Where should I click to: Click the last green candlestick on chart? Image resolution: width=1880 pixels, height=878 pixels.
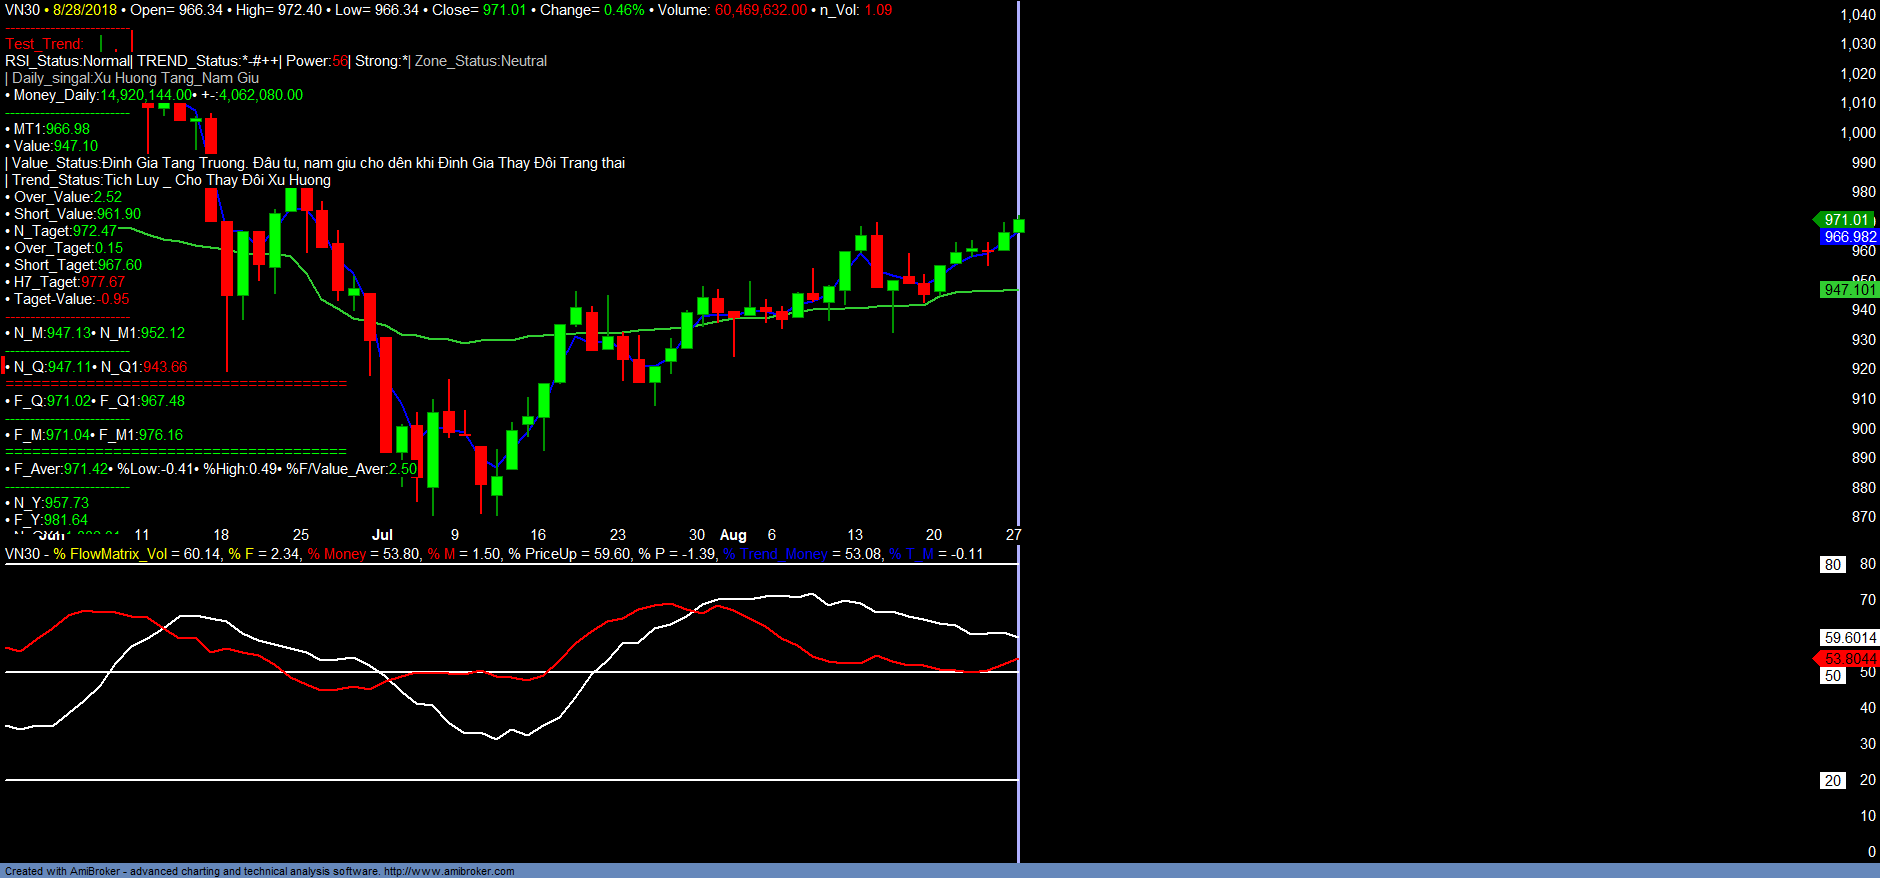1018,225
